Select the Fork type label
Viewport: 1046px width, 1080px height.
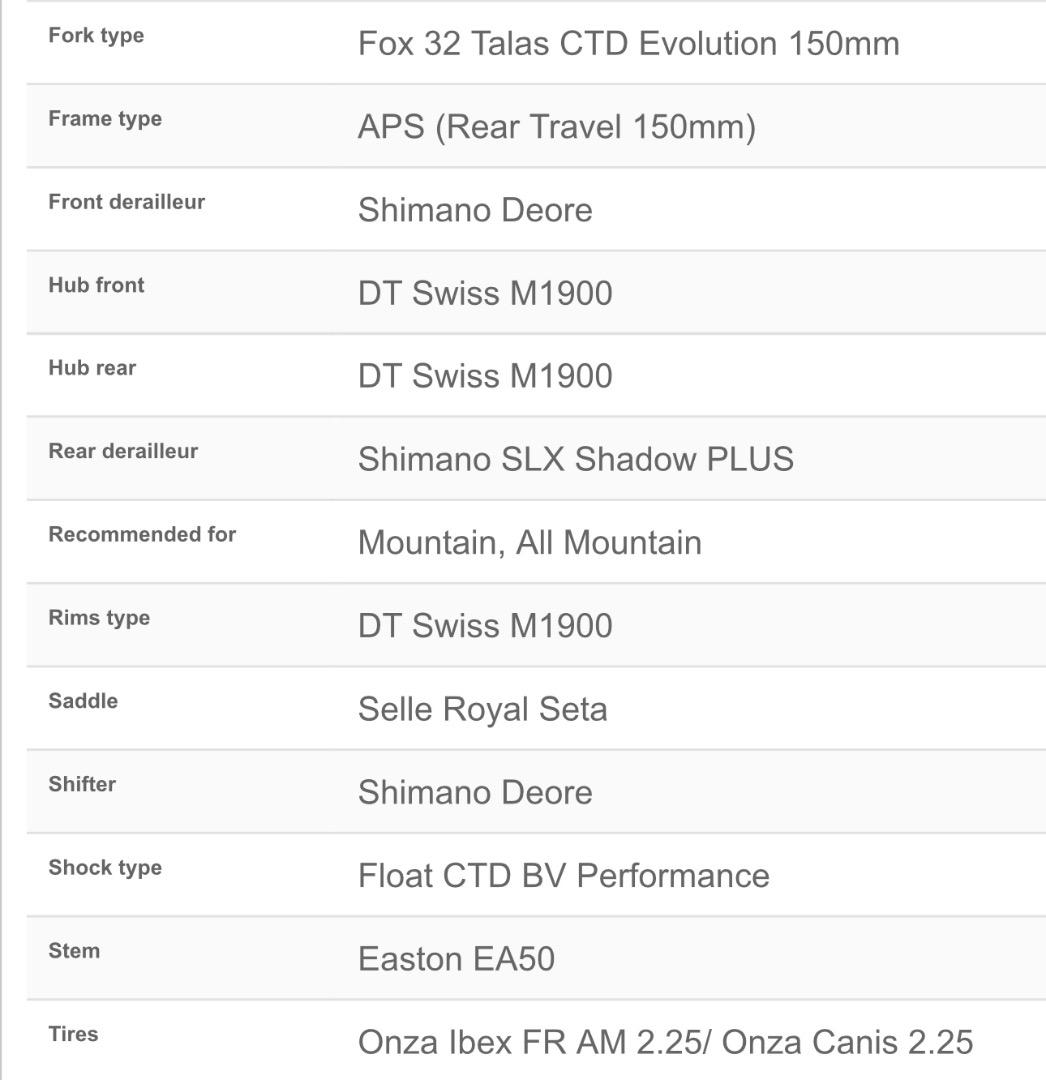tap(96, 35)
